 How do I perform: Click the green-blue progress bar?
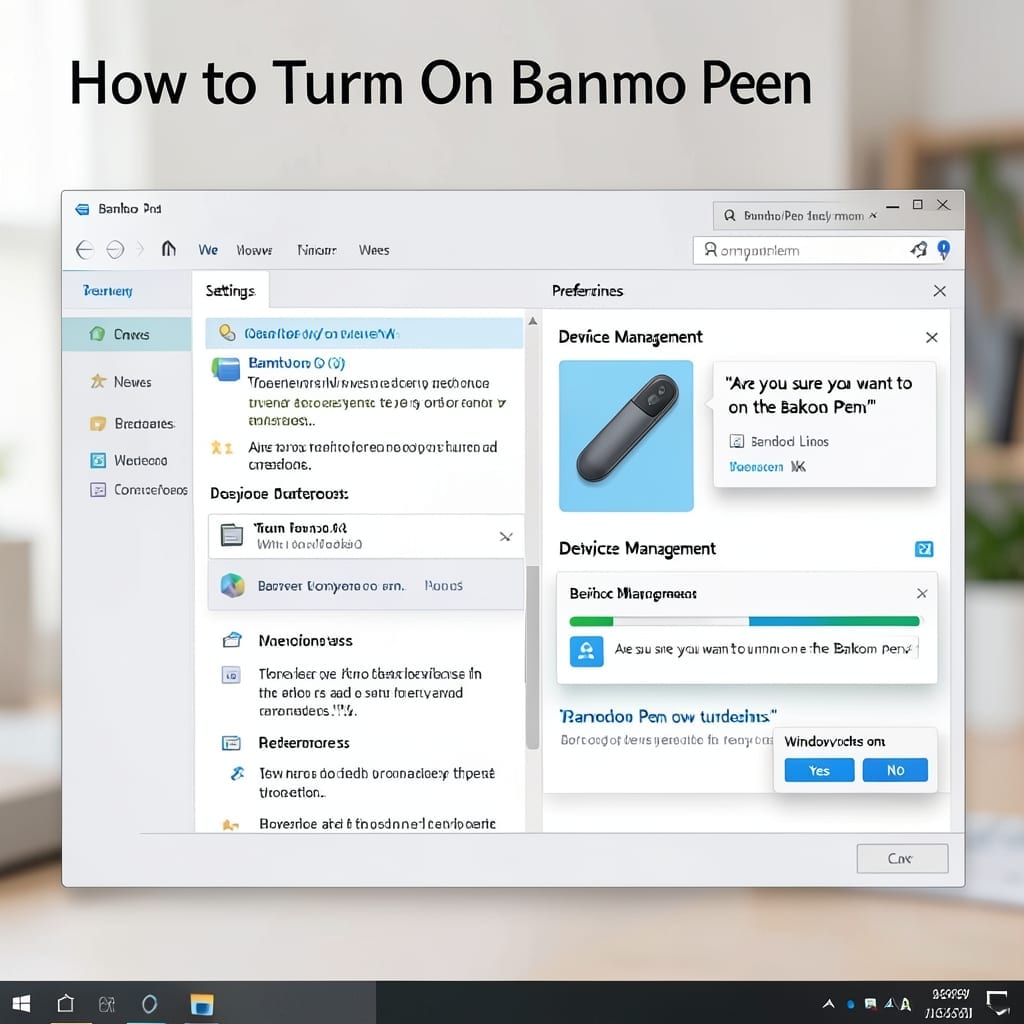coord(744,621)
